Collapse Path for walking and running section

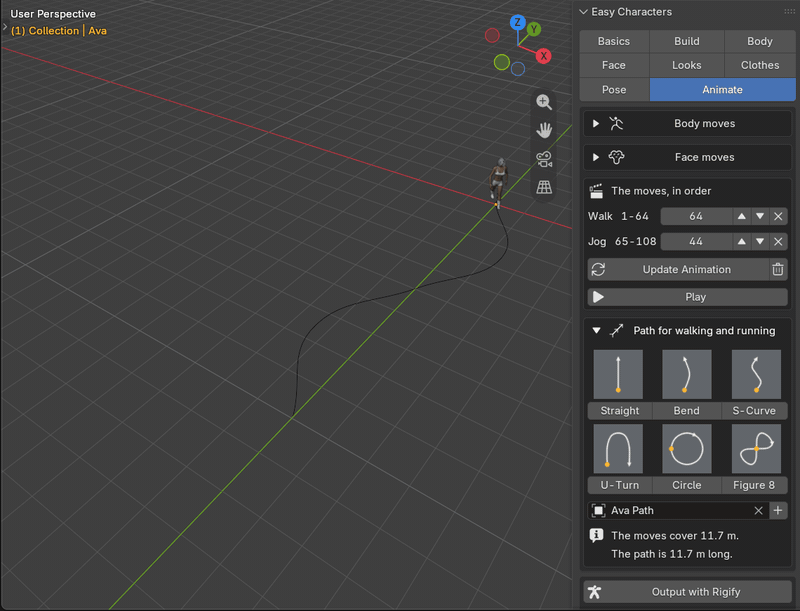(x=596, y=330)
